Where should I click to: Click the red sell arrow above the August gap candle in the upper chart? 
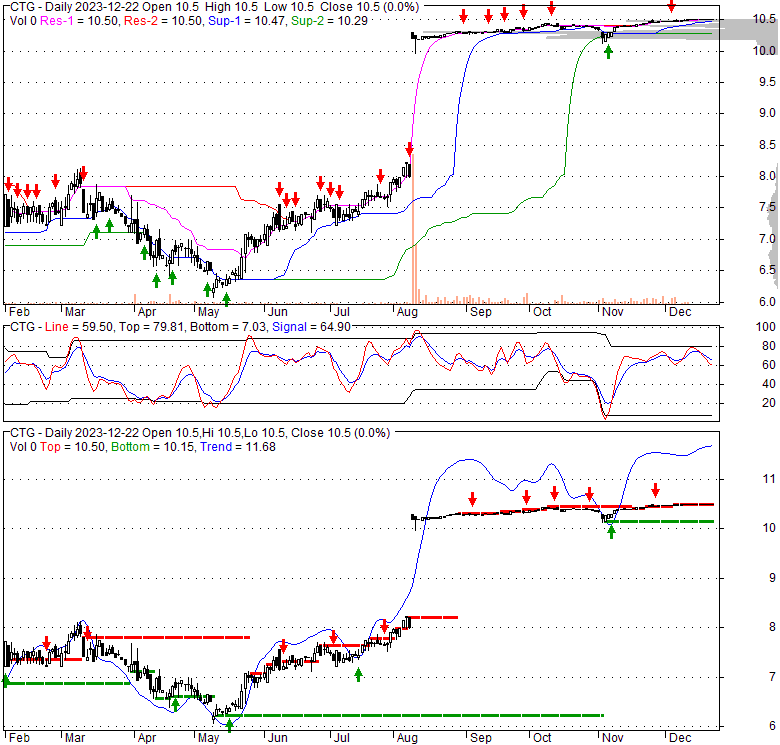[409, 149]
